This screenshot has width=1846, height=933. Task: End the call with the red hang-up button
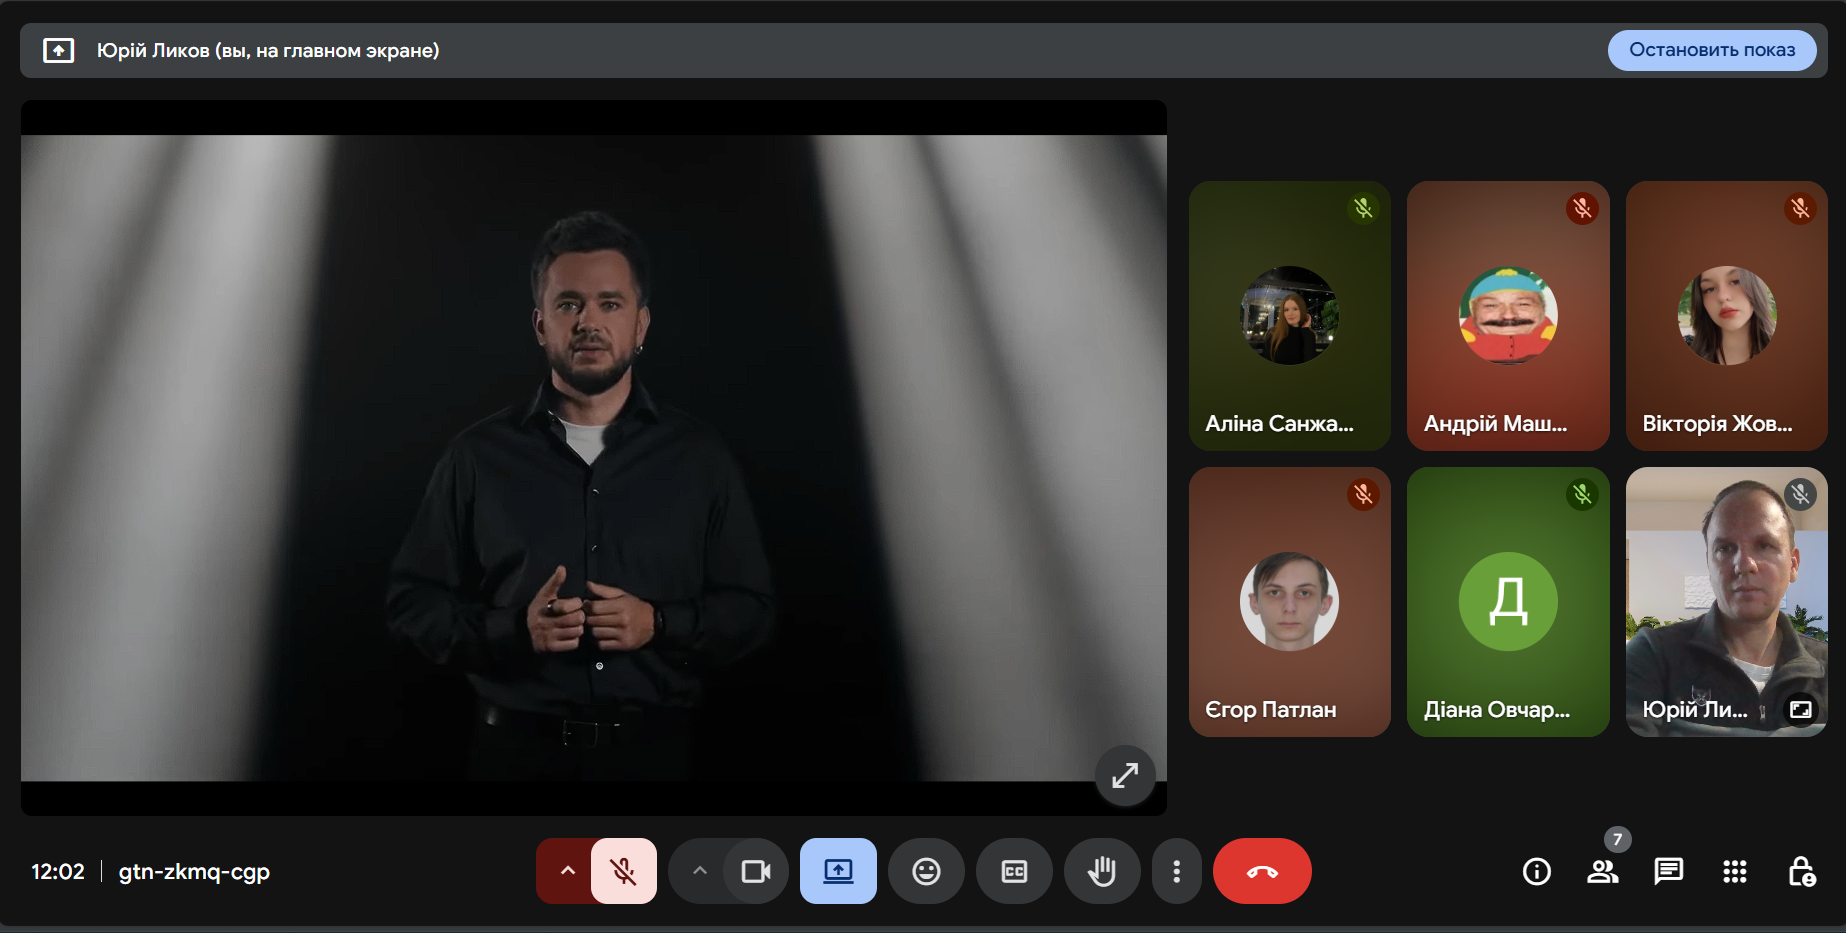tap(1262, 871)
